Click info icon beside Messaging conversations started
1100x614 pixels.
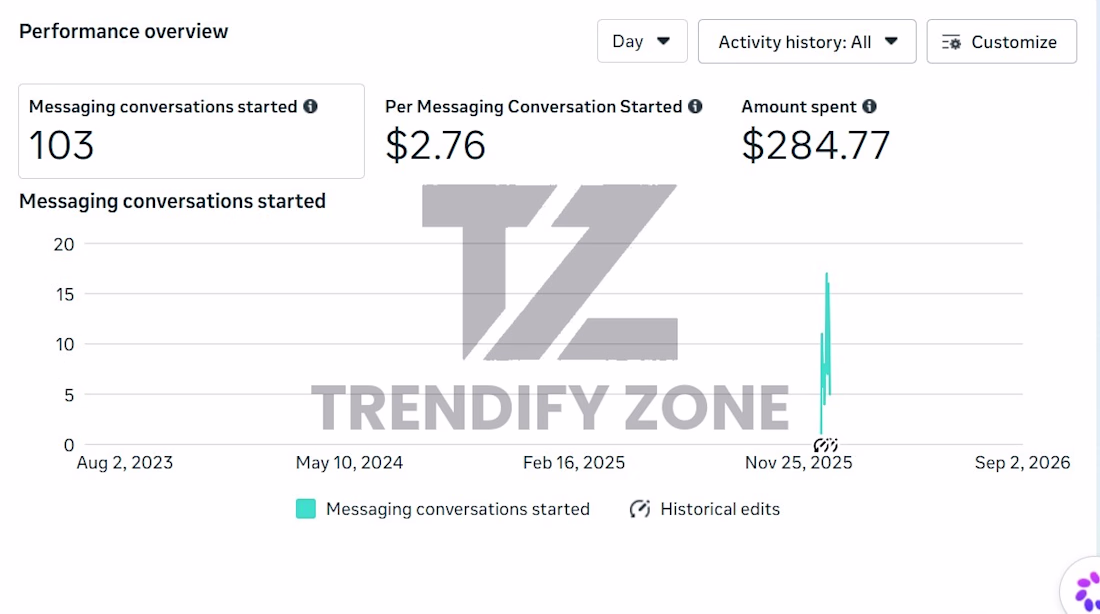tap(310, 106)
